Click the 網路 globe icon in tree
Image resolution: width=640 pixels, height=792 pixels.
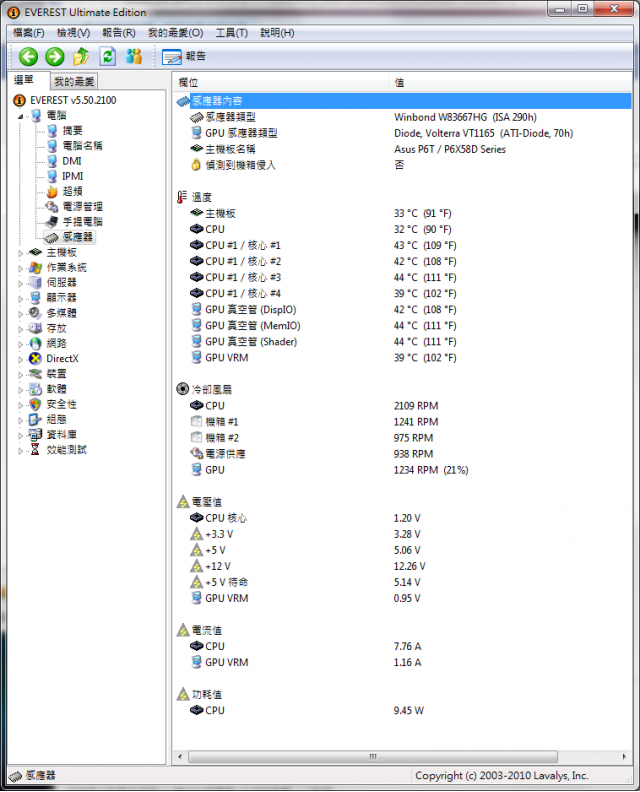pyautogui.click(x=35, y=343)
